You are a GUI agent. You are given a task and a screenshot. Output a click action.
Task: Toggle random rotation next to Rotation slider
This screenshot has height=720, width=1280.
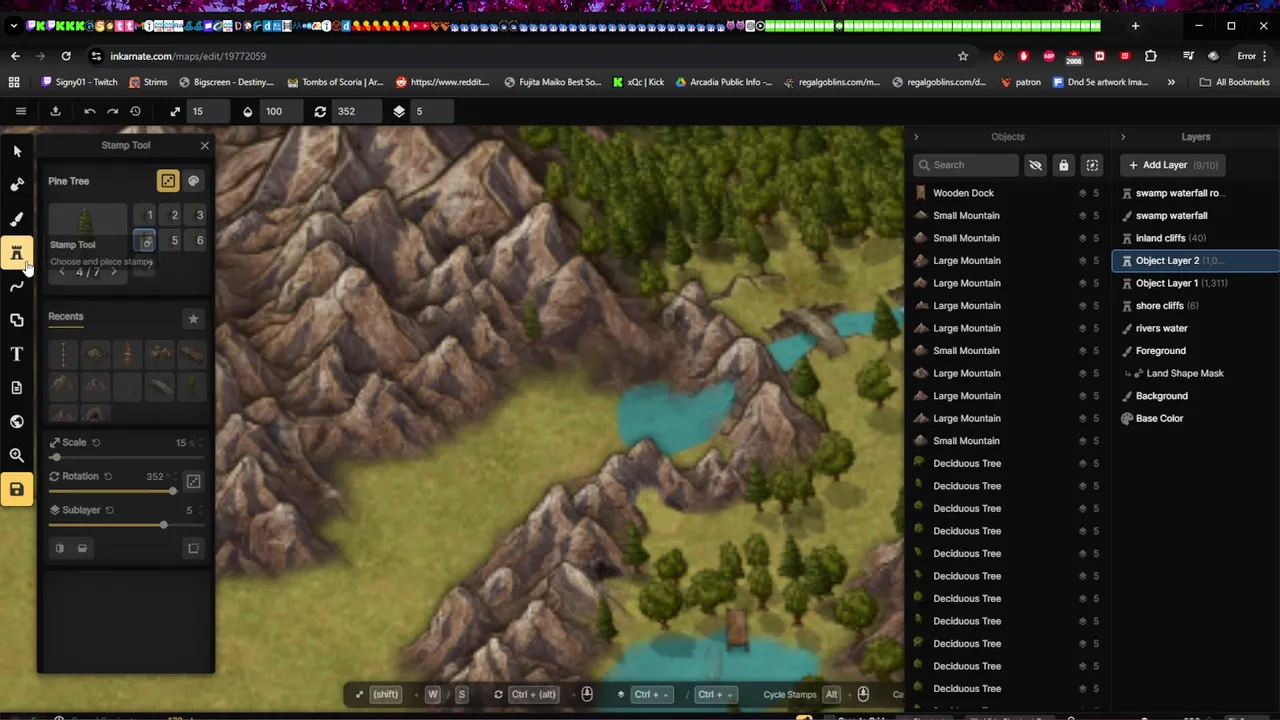click(193, 481)
